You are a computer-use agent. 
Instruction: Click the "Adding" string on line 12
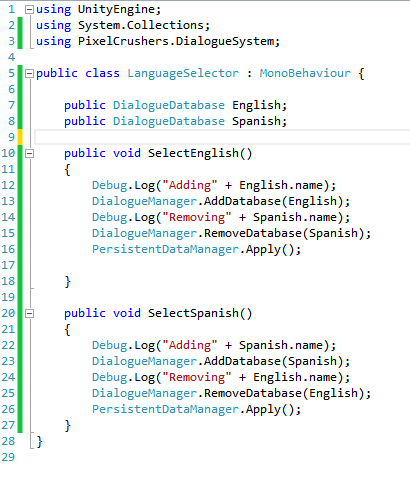click(x=190, y=185)
